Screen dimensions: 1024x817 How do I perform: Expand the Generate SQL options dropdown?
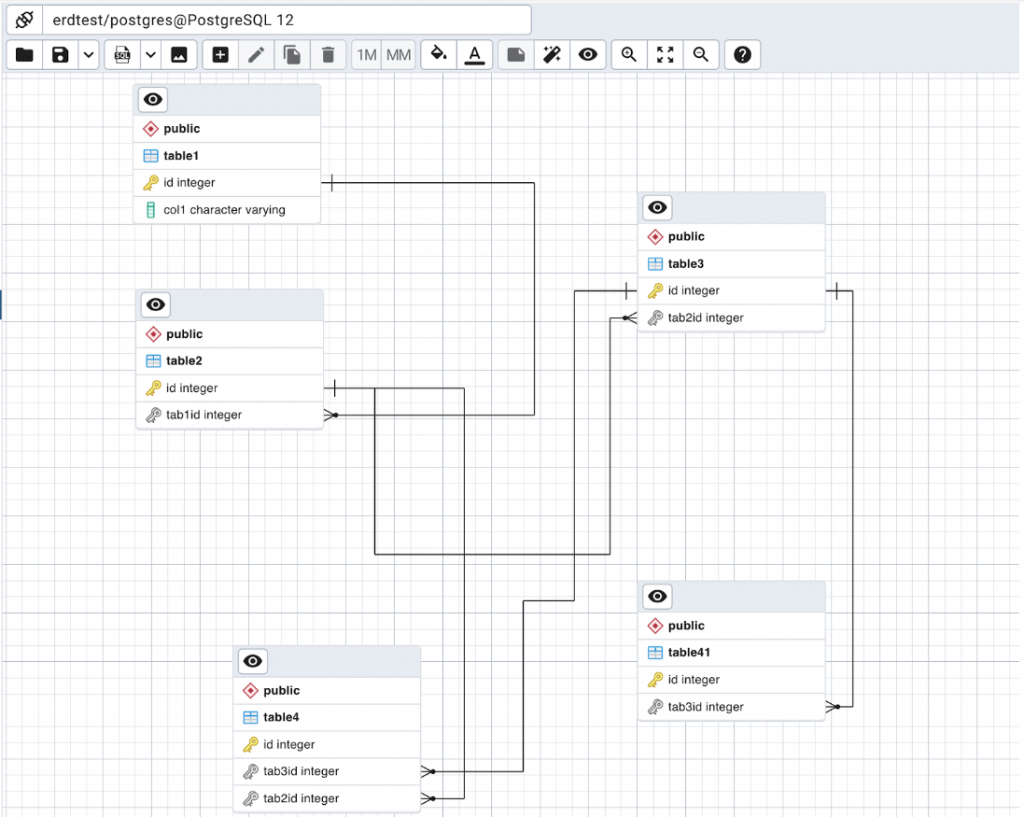pyautogui.click(x=151, y=55)
